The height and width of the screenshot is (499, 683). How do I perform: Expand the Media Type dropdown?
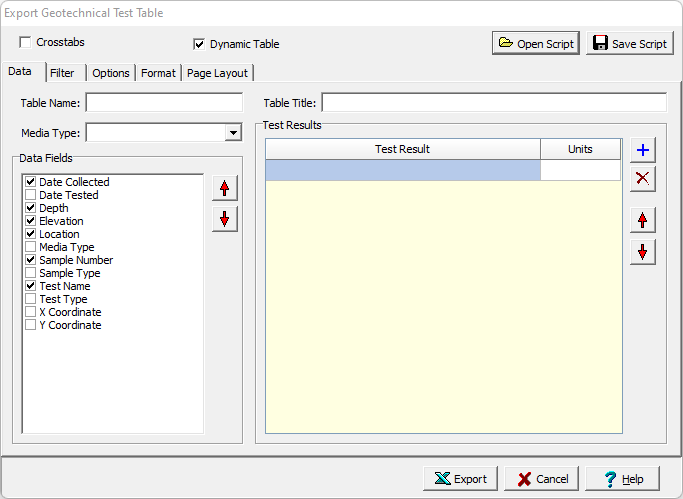[233, 133]
